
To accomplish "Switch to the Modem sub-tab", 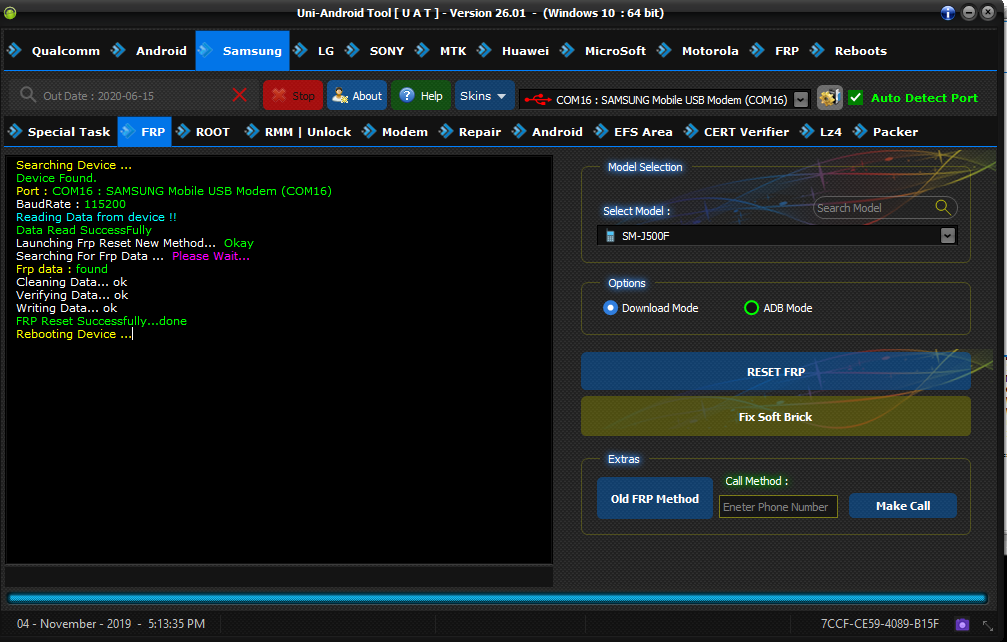I will (x=396, y=132).
